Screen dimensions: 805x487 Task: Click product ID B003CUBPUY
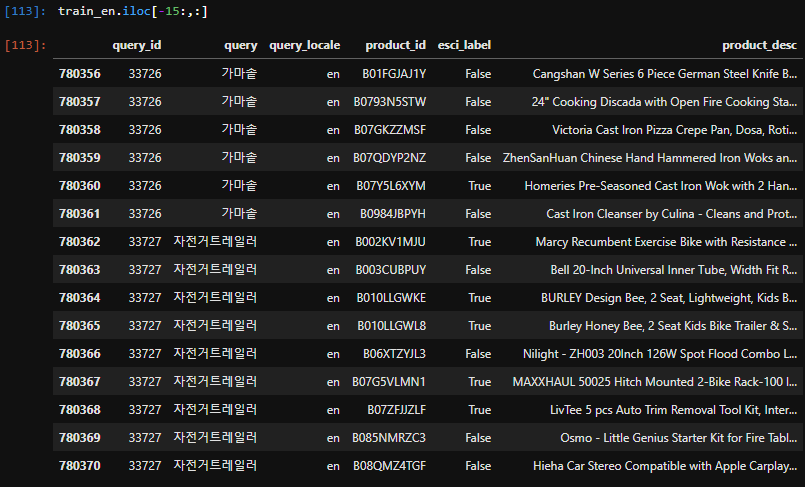(391, 269)
